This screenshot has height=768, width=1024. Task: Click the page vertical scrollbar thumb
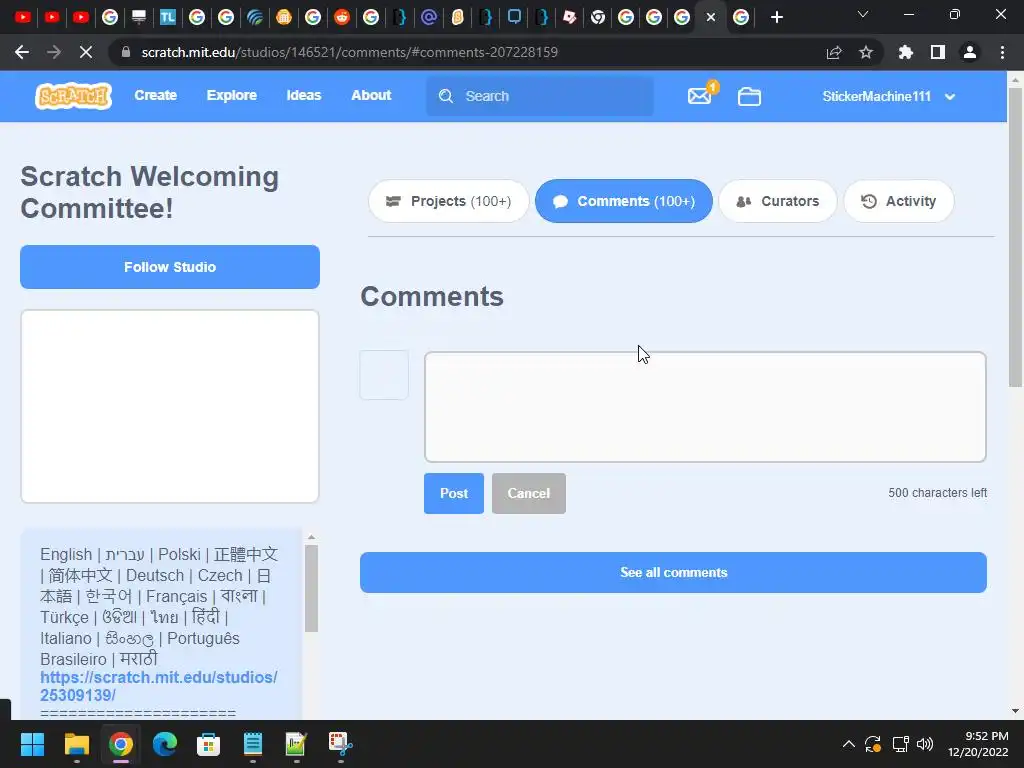(1015, 237)
